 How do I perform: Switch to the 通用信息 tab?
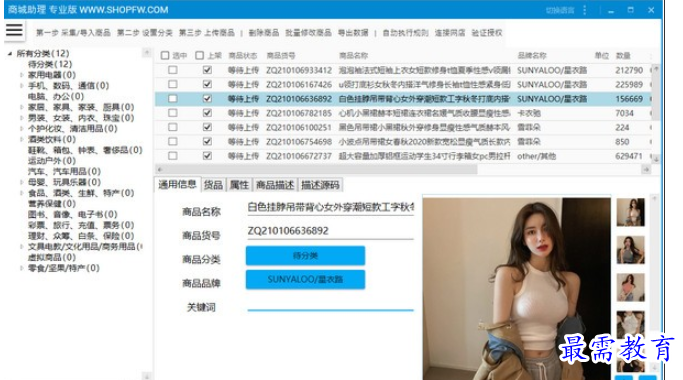[x=177, y=184]
